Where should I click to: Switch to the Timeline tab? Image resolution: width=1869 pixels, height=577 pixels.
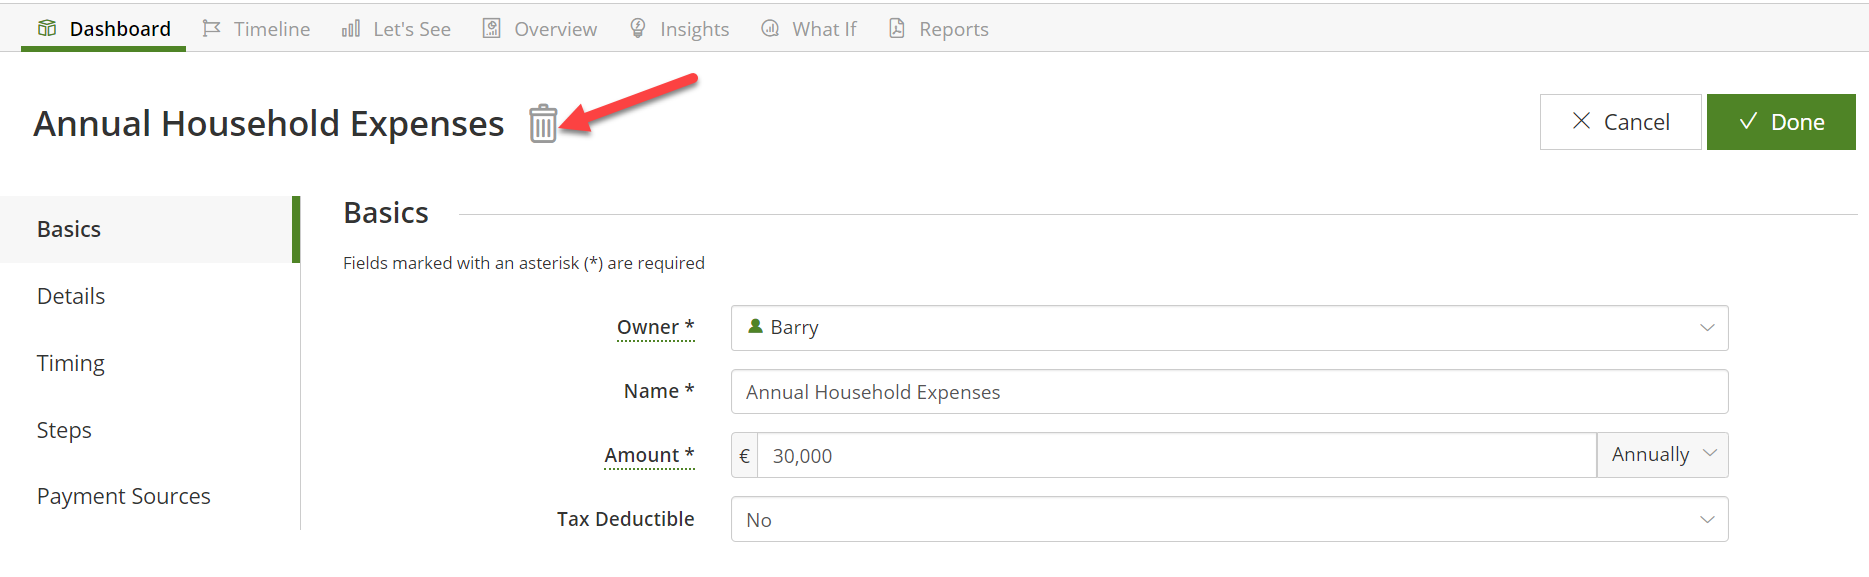[x=256, y=29]
